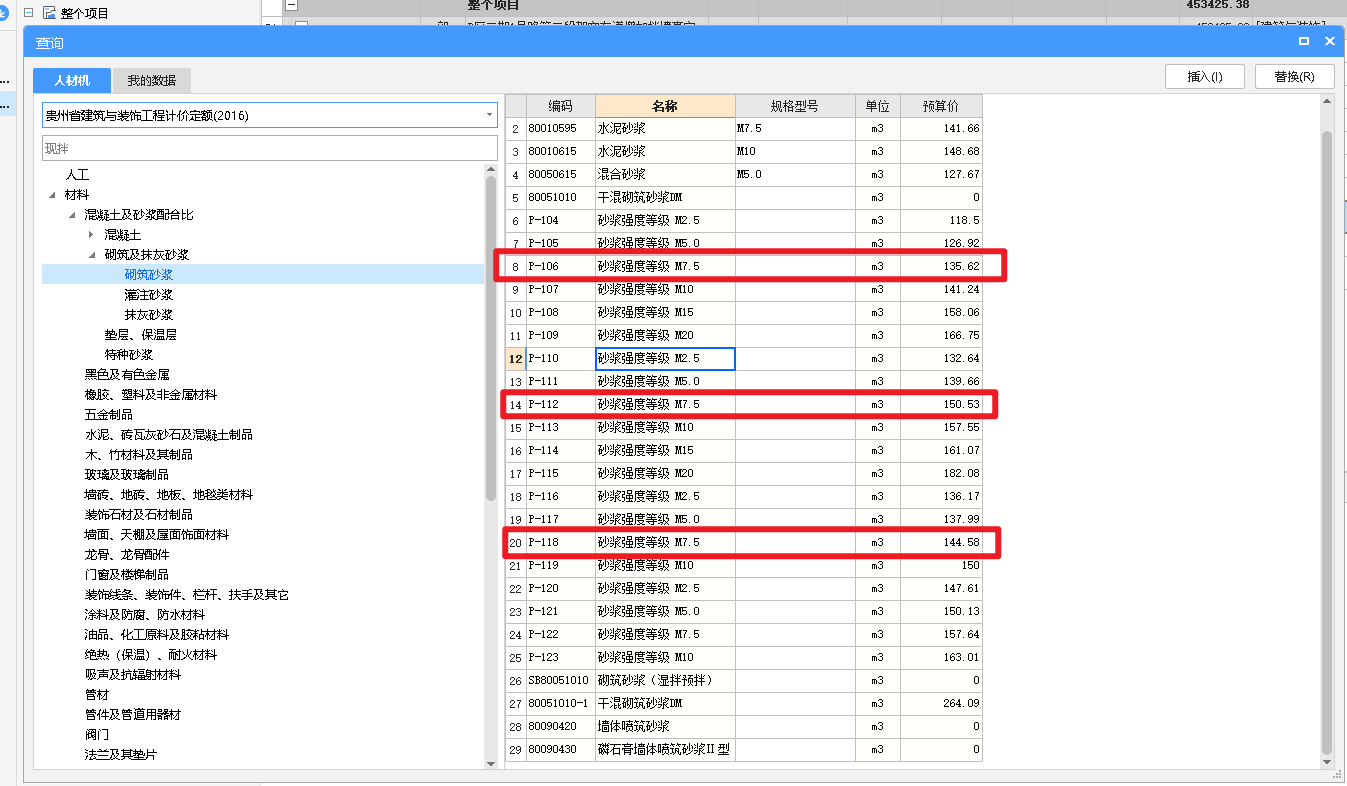Viewport: 1347px width, 786px height.
Task: Sort by the 编码 column header
Action: [x=560, y=106]
